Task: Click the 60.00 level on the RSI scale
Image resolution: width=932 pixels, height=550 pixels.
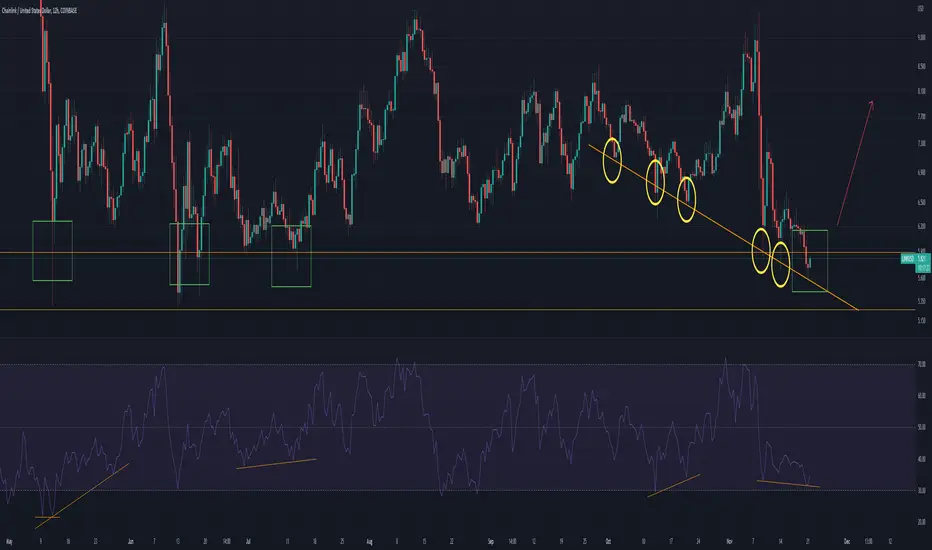Action: click(x=921, y=395)
